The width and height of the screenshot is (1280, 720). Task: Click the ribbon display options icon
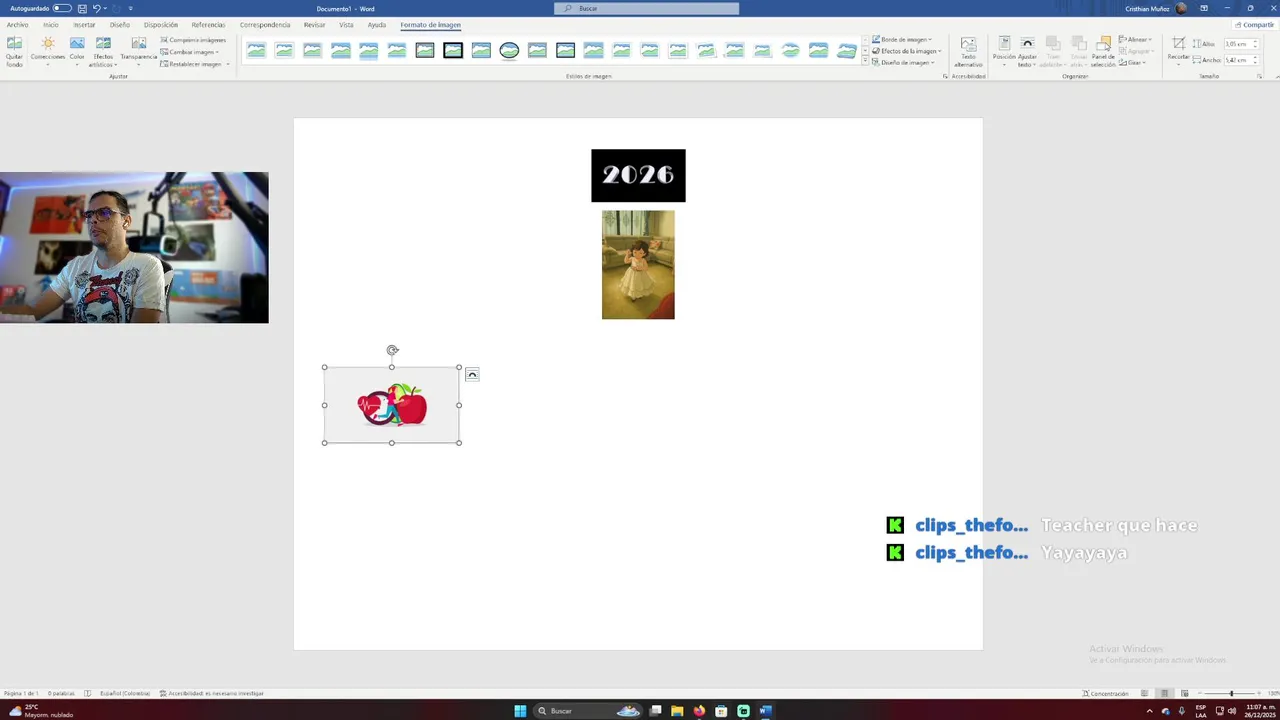(x=1204, y=8)
